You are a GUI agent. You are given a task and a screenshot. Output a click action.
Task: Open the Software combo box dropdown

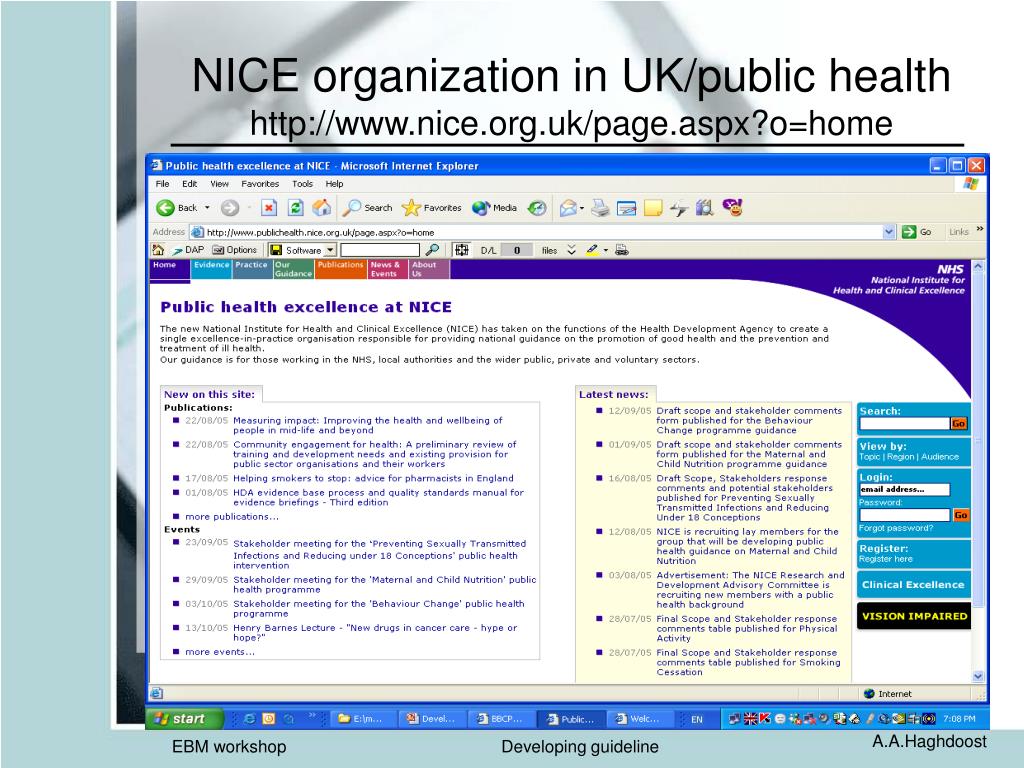(x=330, y=250)
